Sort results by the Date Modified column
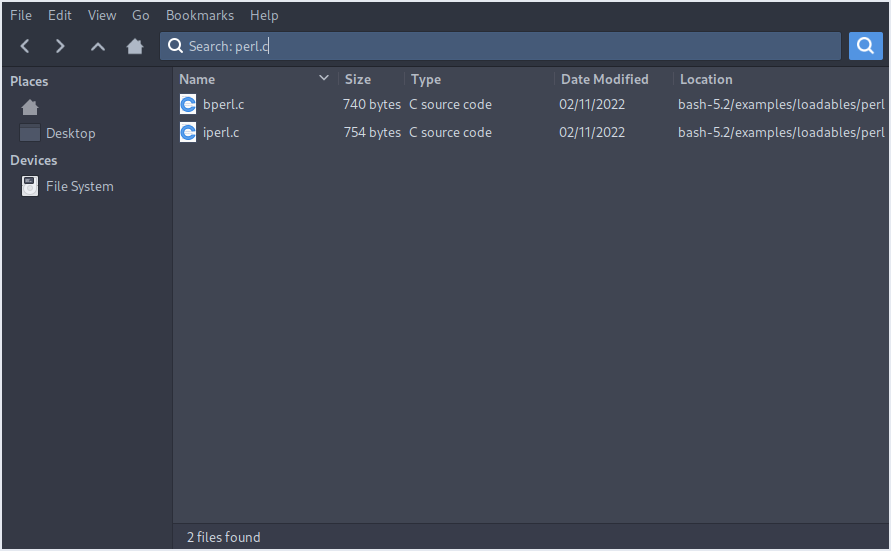 click(x=605, y=80)
